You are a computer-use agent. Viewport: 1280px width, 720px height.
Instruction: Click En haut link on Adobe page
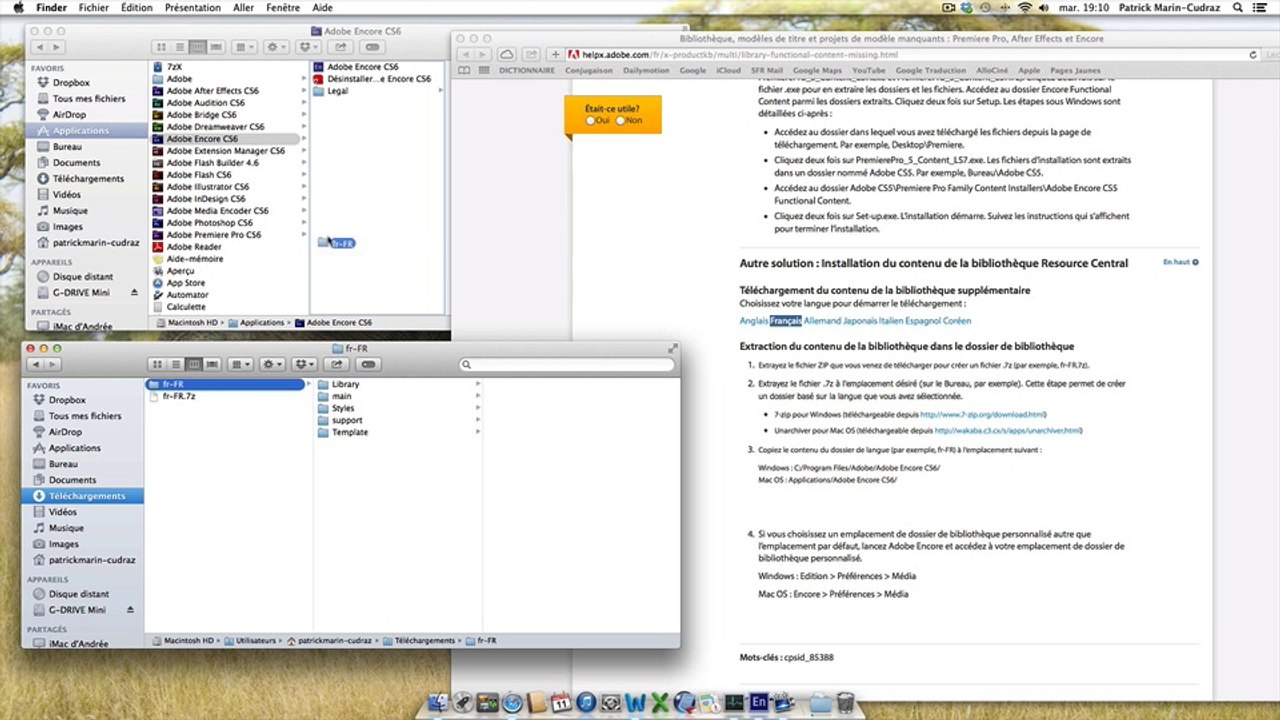(x=1180, y=262)
